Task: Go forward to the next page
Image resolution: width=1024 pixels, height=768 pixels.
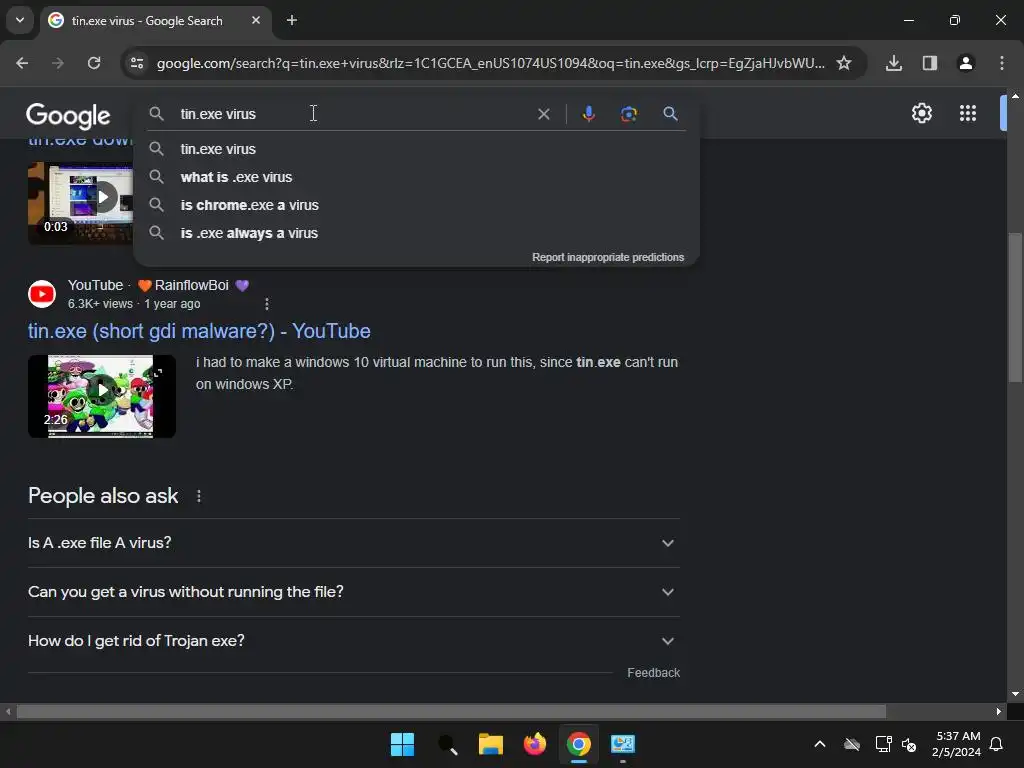Action: click(58, 63)
